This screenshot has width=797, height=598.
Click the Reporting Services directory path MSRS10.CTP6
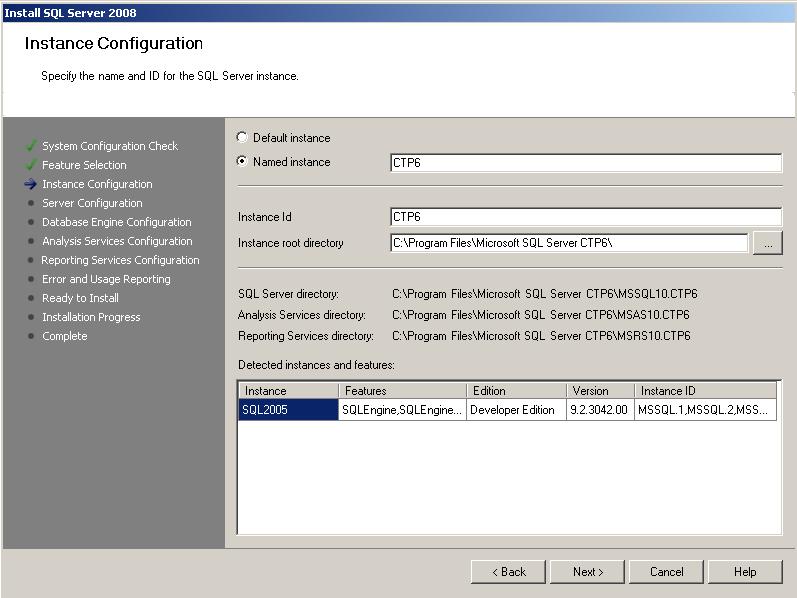[541, 336]
